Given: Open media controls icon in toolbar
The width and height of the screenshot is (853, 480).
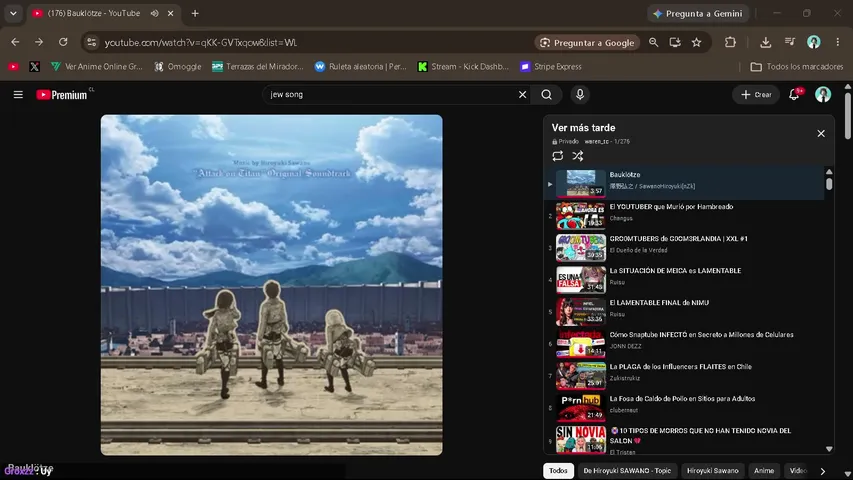Looking at the screenshot, I should (790, 42).
